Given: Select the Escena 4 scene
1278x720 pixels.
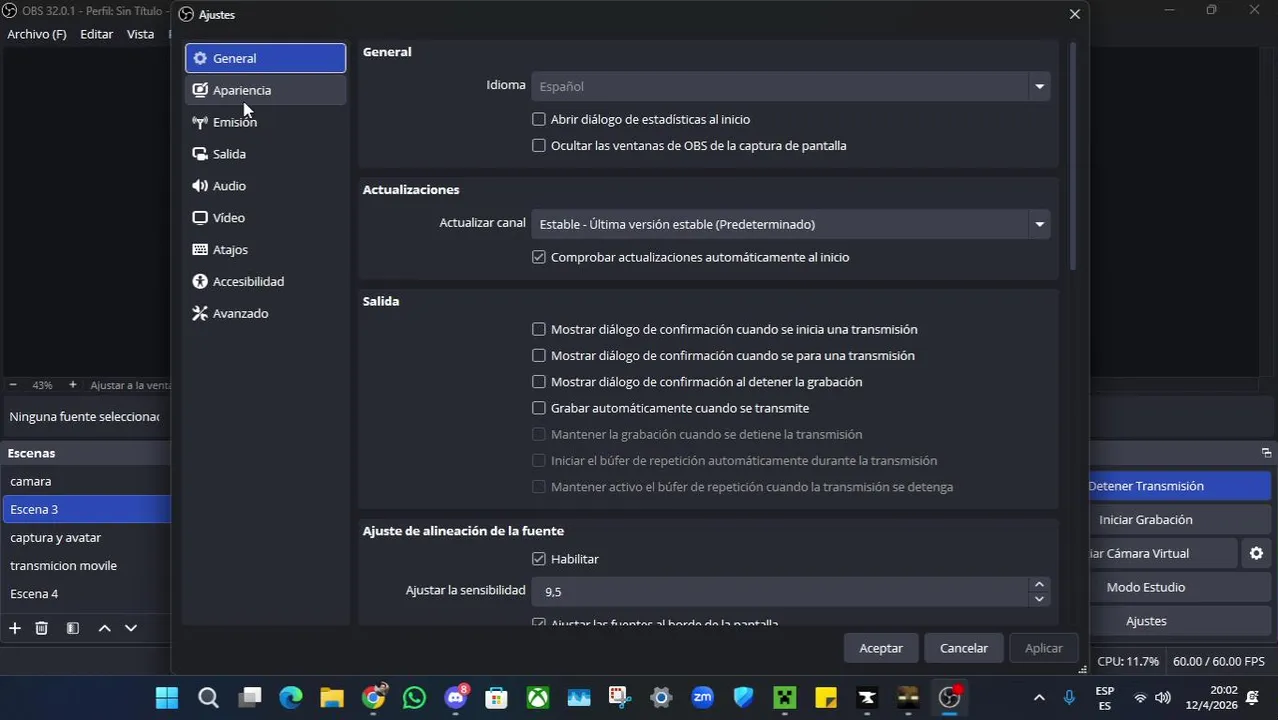Looking at the screenshot, I should pyautogui.click(x=86, y=593).
